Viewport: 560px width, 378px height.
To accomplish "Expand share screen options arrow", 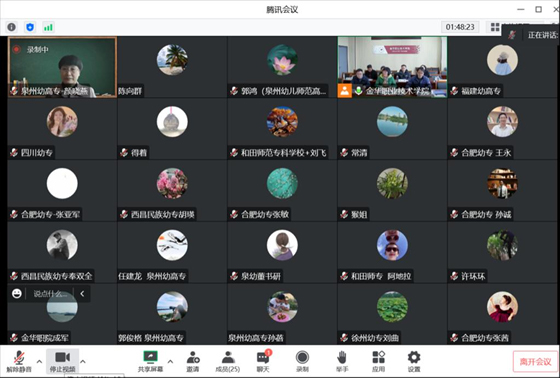I will coord(170,362).
